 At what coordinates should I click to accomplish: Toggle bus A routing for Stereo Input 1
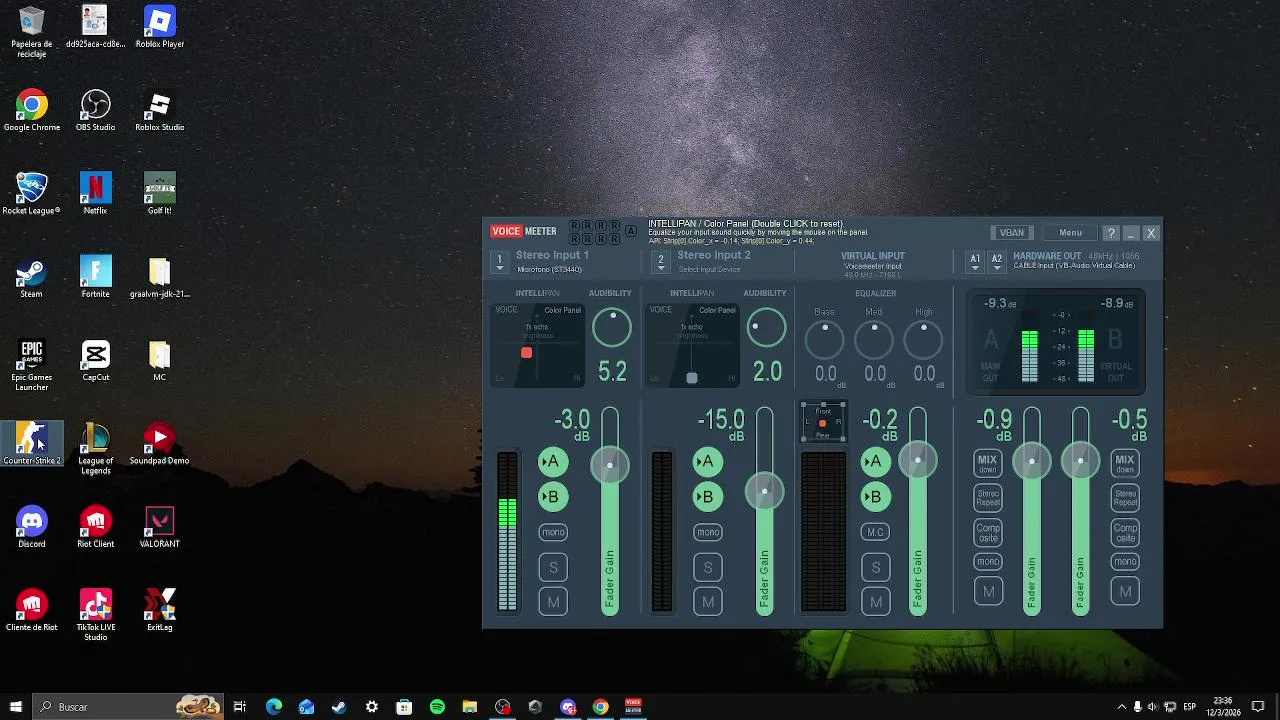(553, 462)
